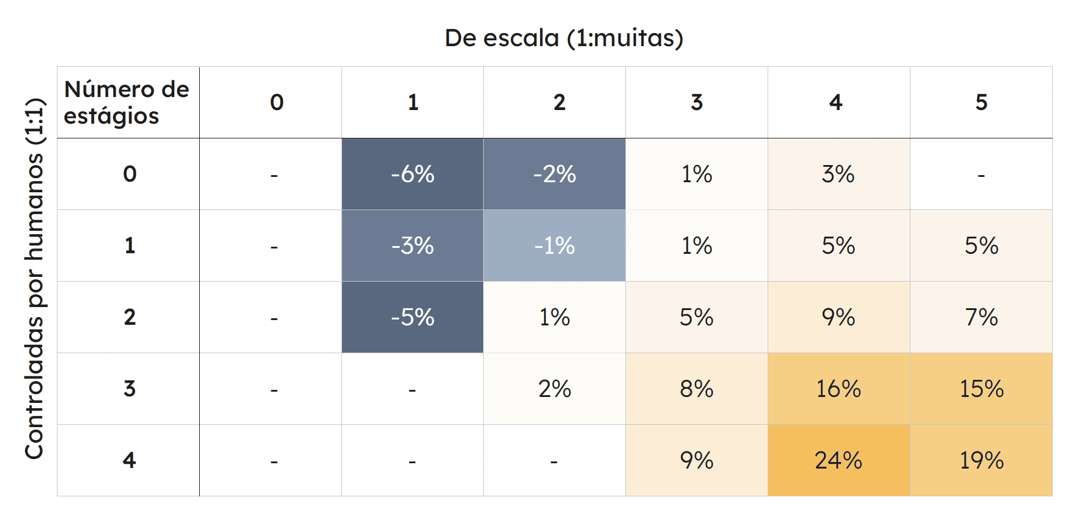Click the cell showing 7%
This screenshot has width=1080, height=523.
[x=981, y=317]
